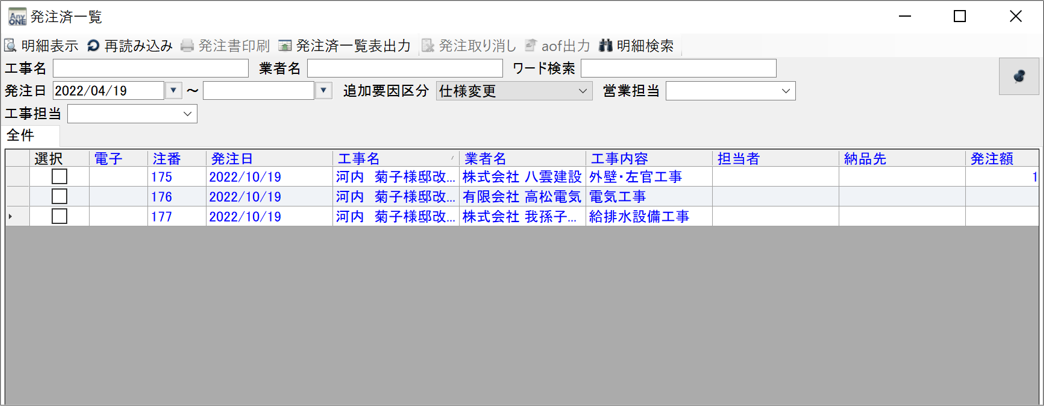Sort by 担当者 column header
The height and width of the screenshot is (406, 1044).
pos(776,158)
